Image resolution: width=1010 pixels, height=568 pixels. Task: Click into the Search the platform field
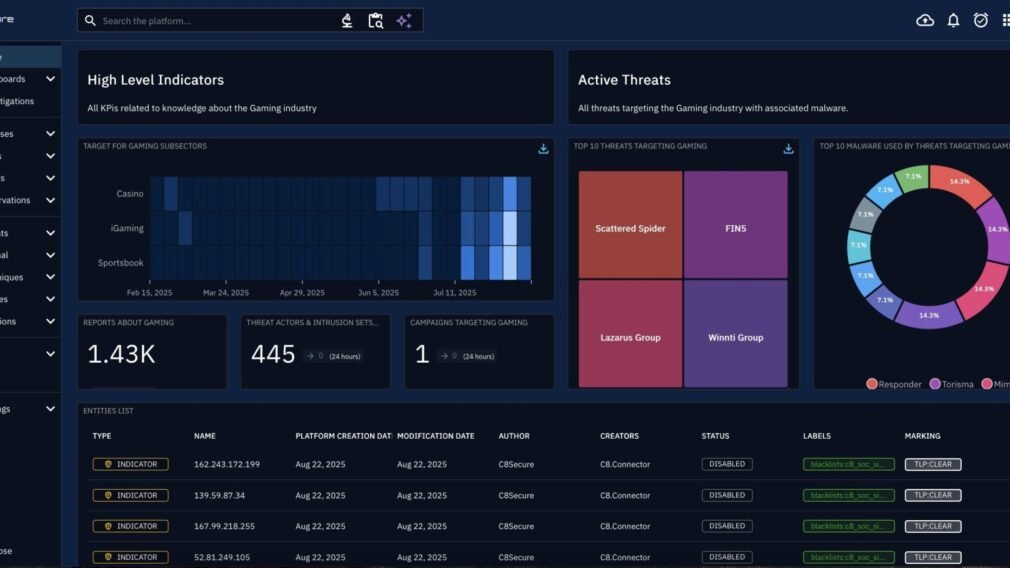(215, 21)
